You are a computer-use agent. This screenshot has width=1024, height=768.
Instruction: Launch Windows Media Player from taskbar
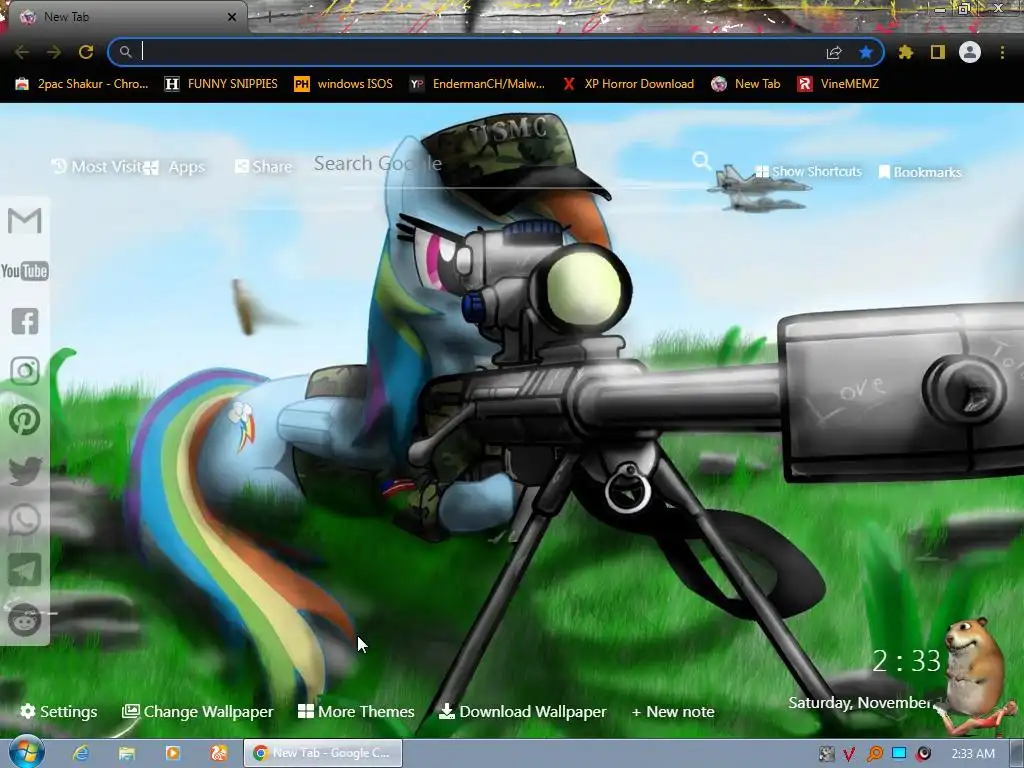(x=172, y=754)
